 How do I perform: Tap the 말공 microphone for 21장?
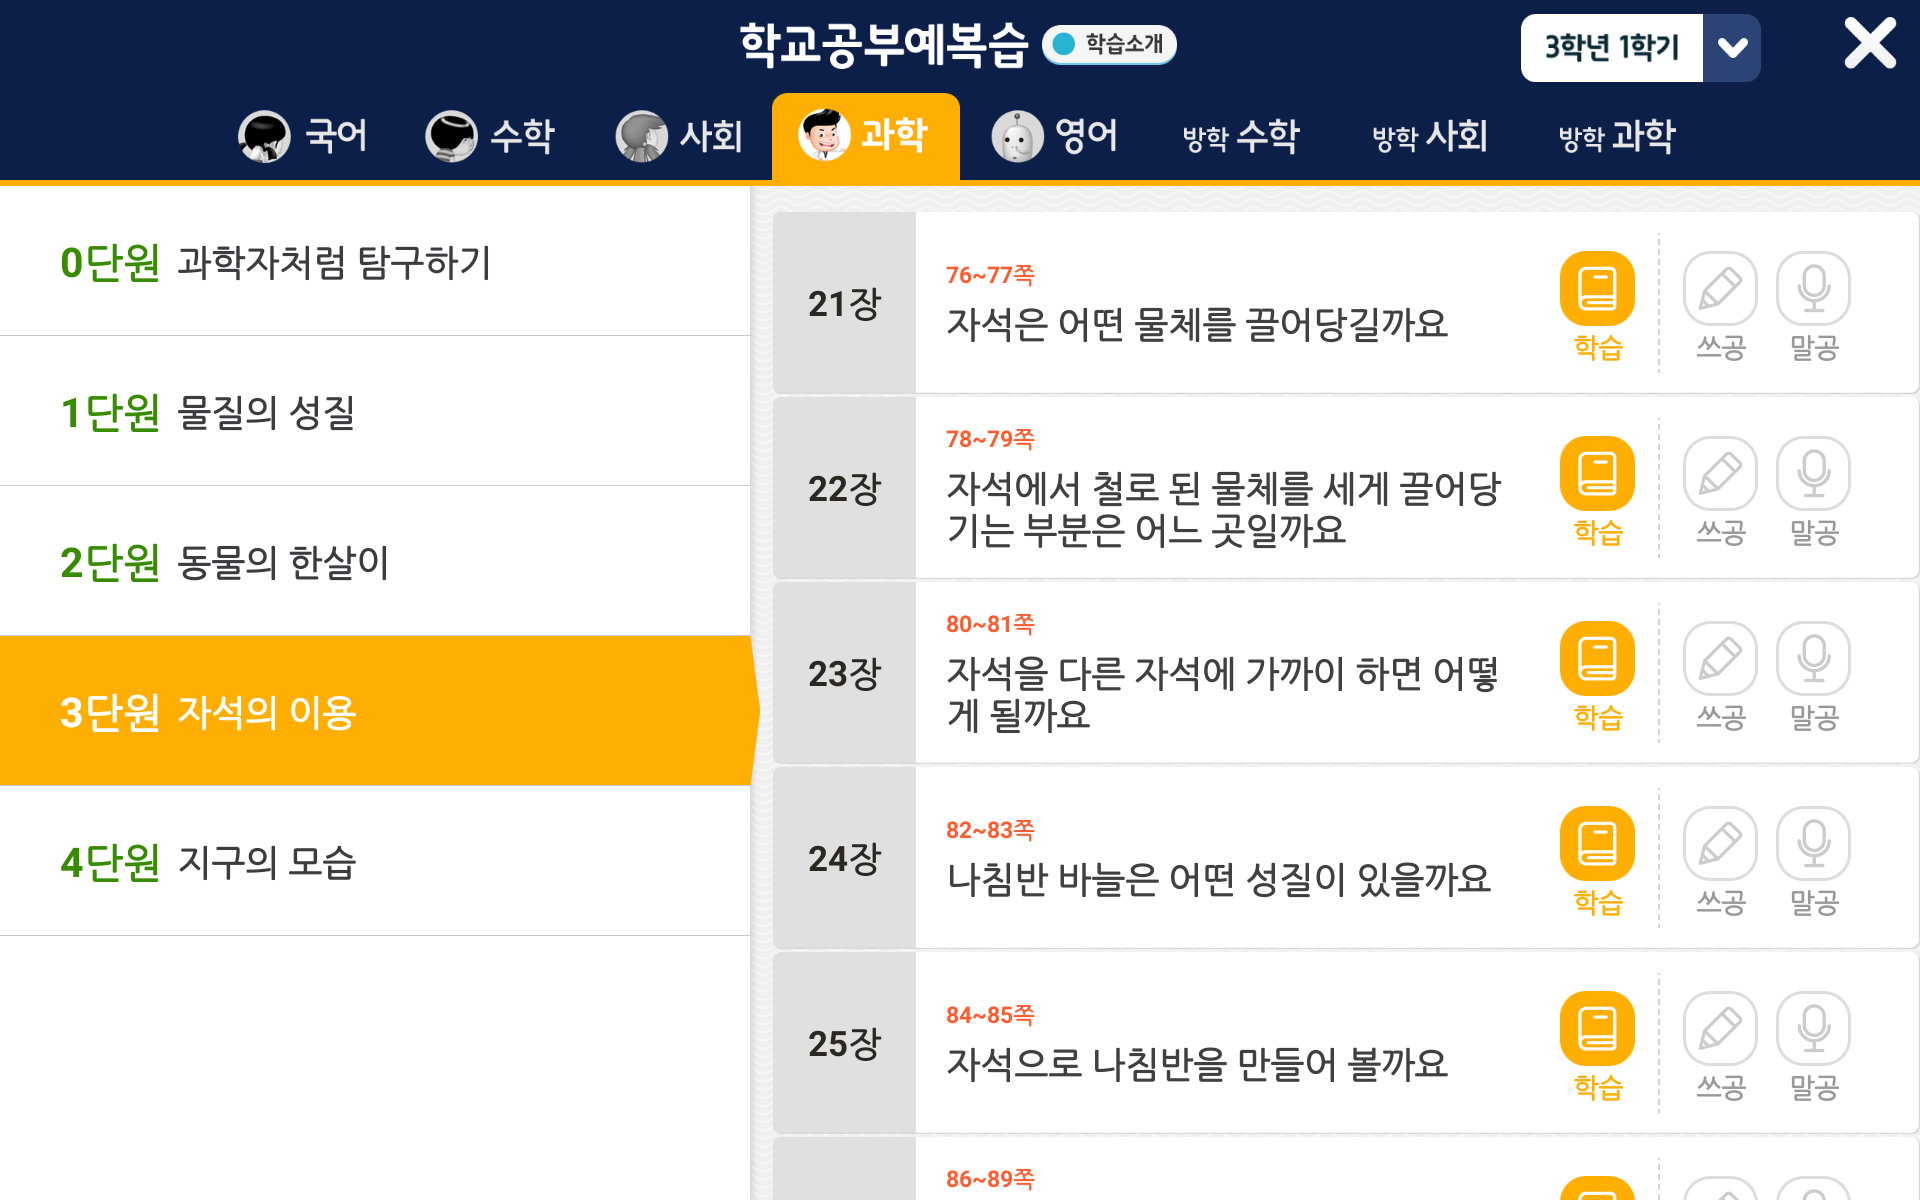[1813, 290]
